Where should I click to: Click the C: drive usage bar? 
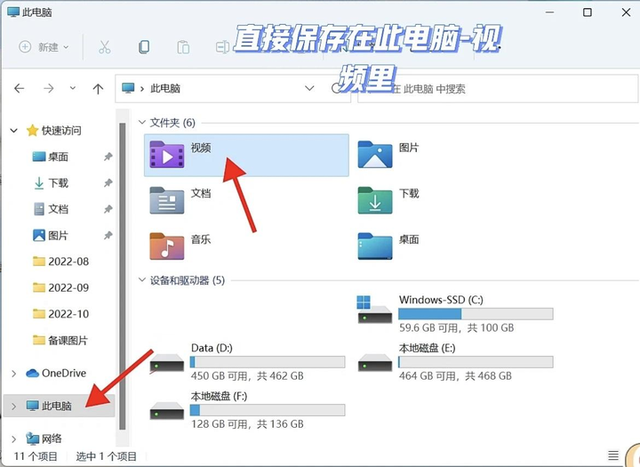coord(476,314)
